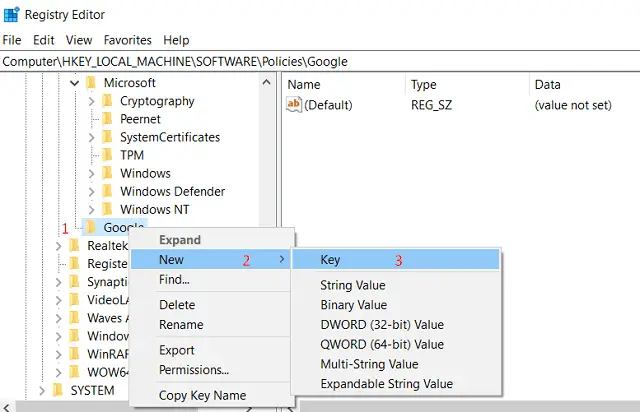Viewport: 640px width, 412px height.
Task: Select Find... in the context menu
Action: click(x=174, y=280)
